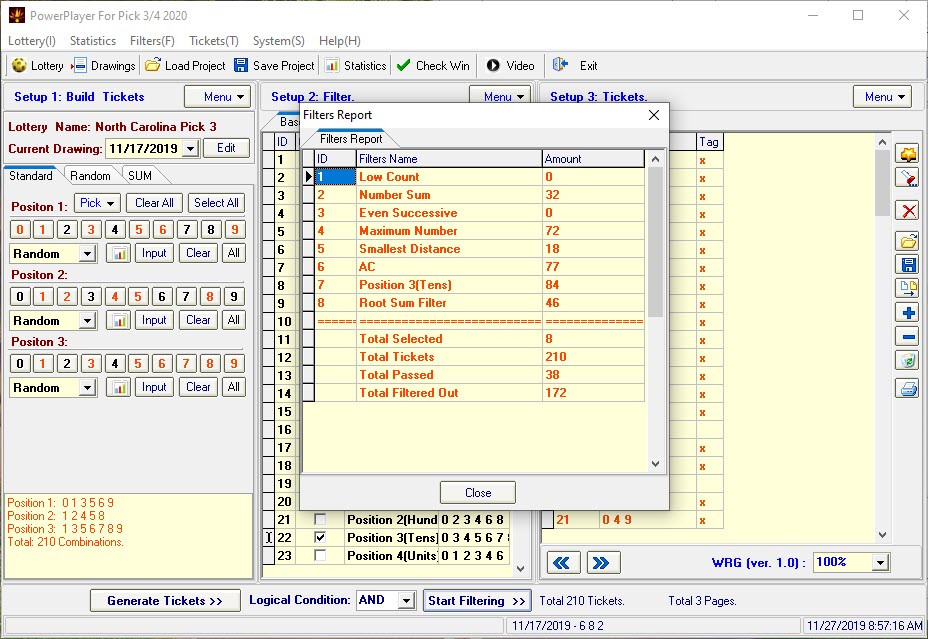
Task: Close the Filters Report dialog
Action: [x=477, y=492]
